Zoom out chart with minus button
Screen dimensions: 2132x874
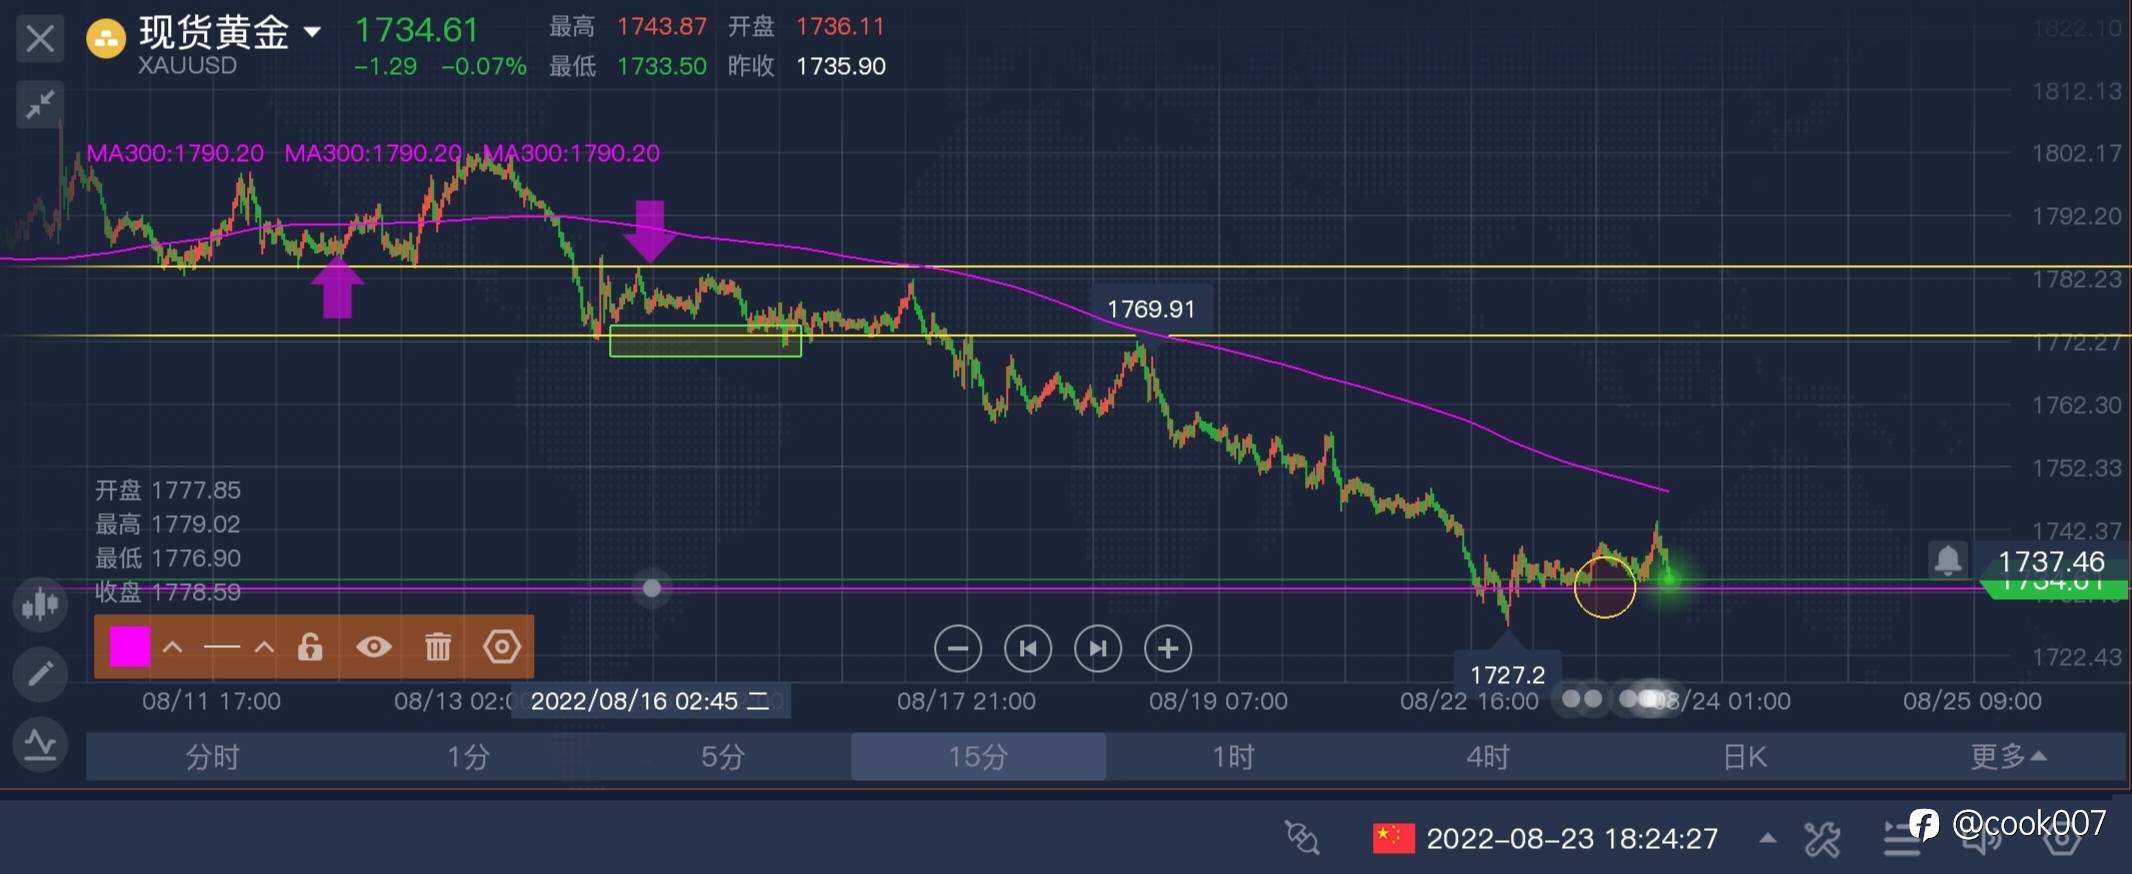957,649
